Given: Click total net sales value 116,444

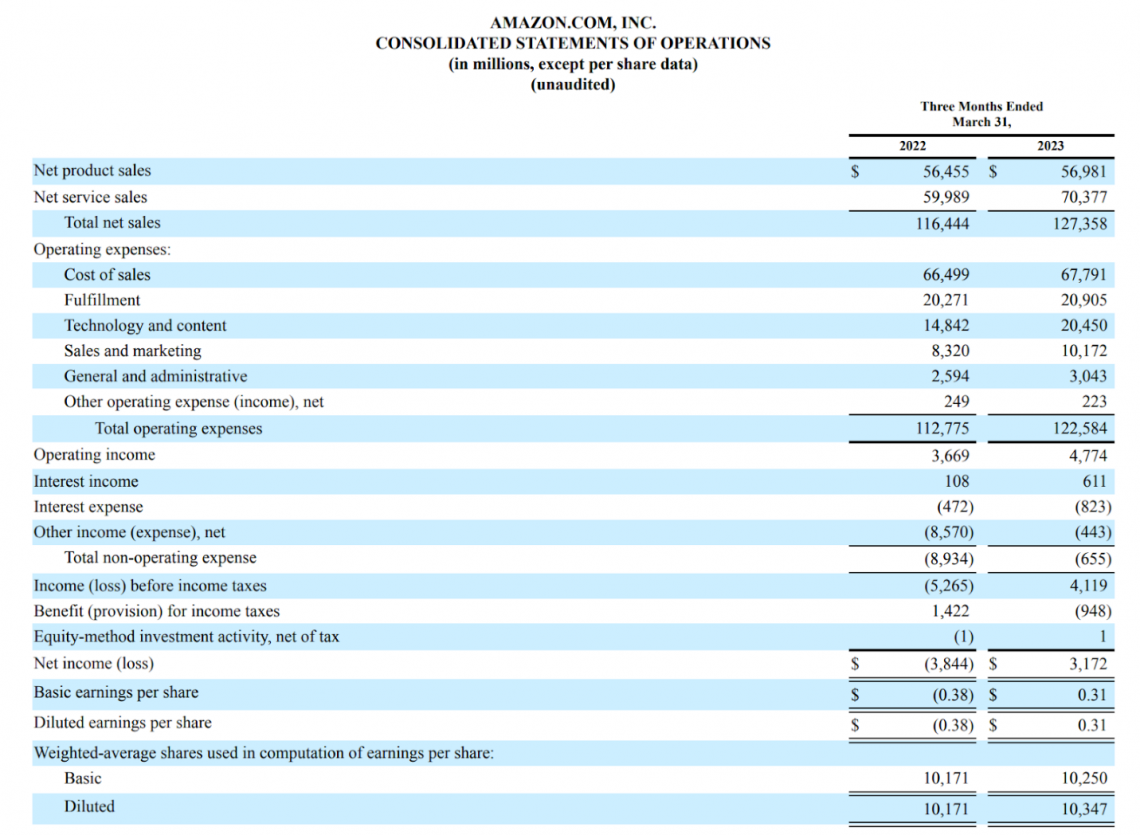Looking at the screenshot, I should pos(942,223).
